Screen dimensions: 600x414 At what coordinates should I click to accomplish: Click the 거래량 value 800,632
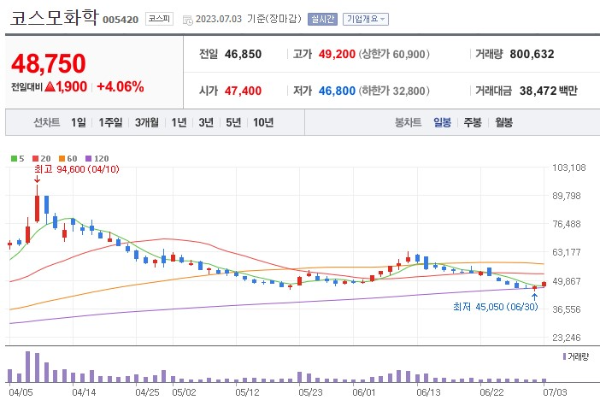point(532,54)
